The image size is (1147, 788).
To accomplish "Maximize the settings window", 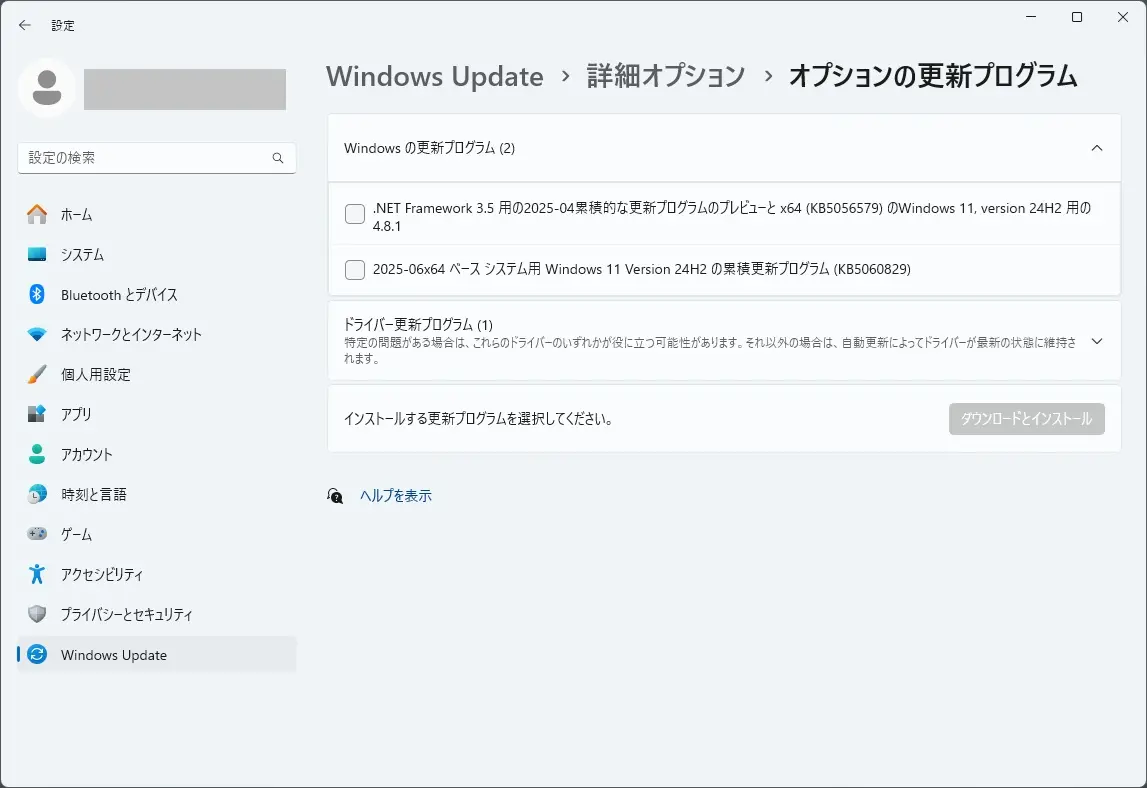I will point(1077,17).
